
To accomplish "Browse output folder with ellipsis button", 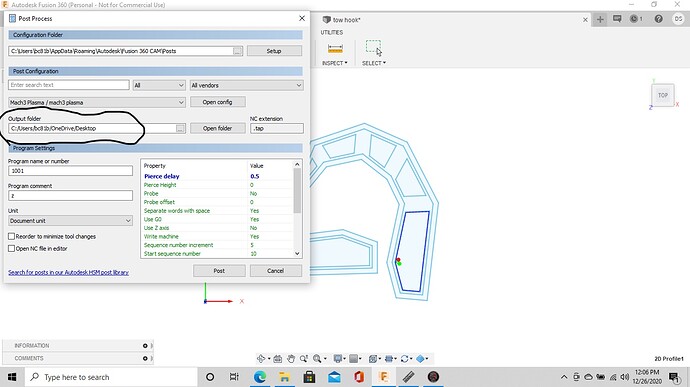I will point(180,129).
